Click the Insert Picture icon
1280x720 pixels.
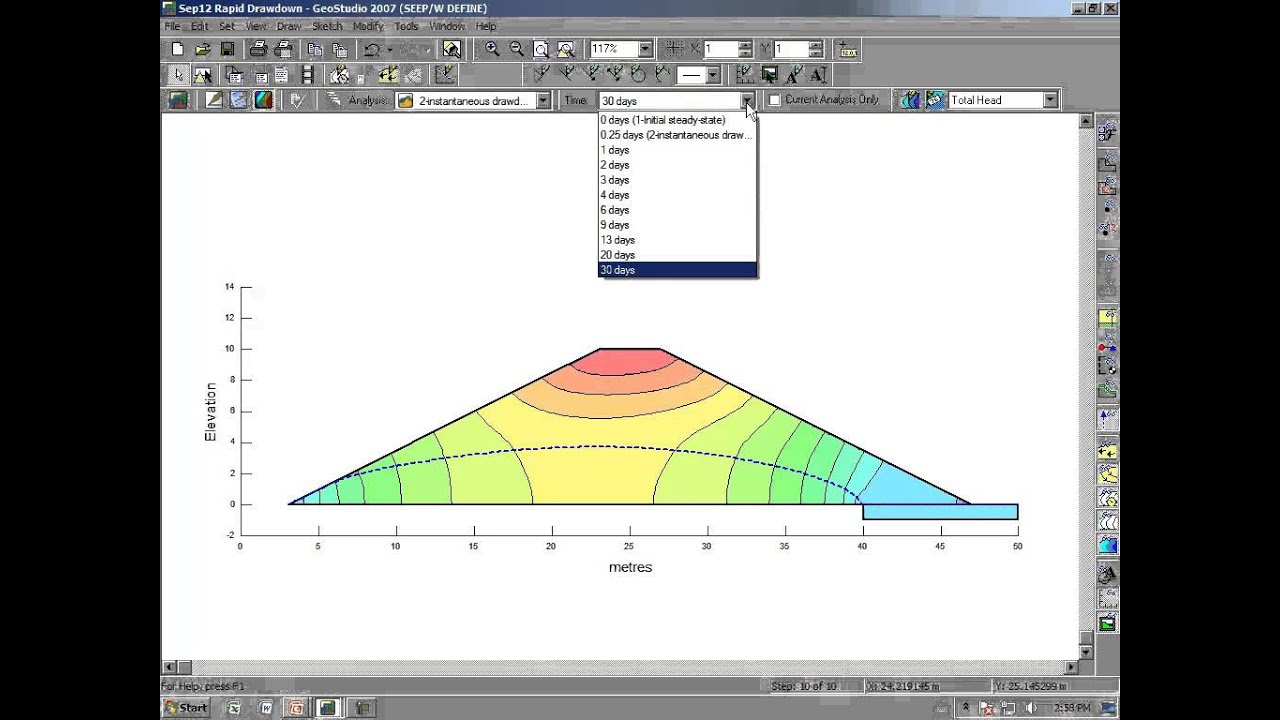(769, 75)
